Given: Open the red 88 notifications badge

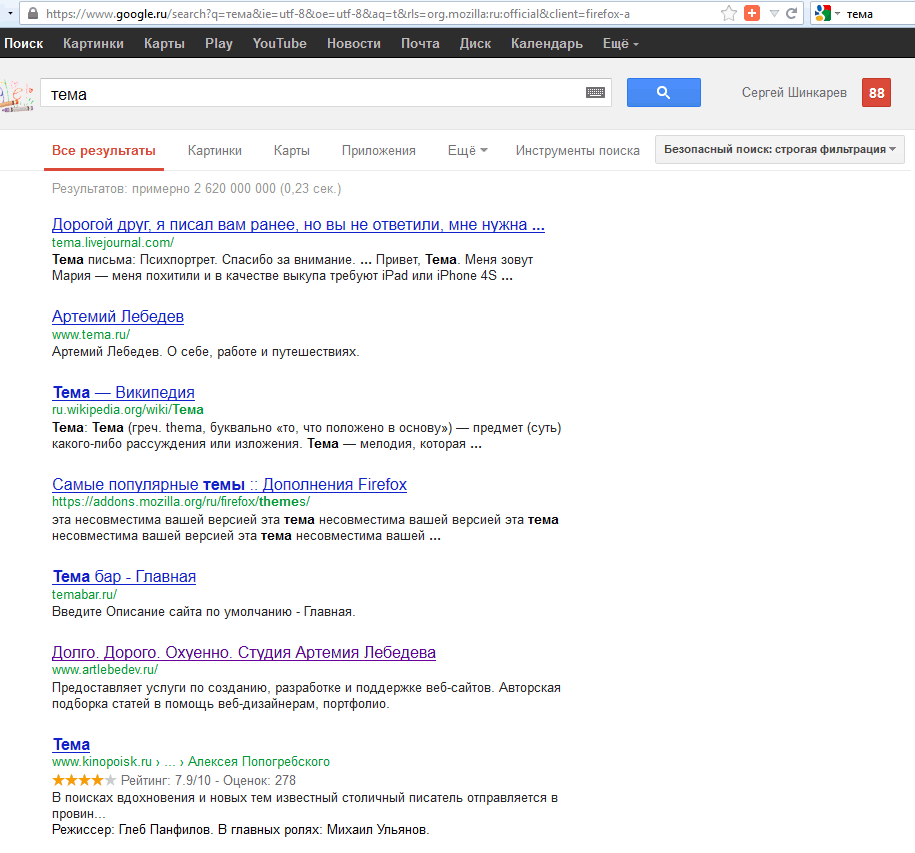Looking at the screenshot, I should pyautogui.click(x=876, y=93).
